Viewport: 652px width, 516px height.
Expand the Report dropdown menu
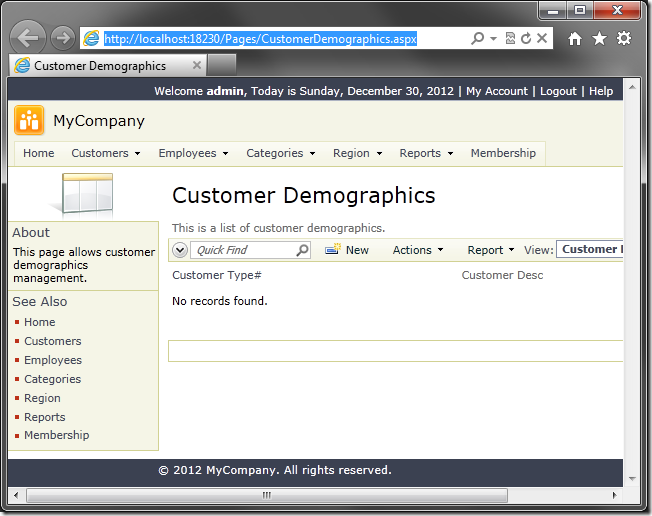(x=490, y=250)
